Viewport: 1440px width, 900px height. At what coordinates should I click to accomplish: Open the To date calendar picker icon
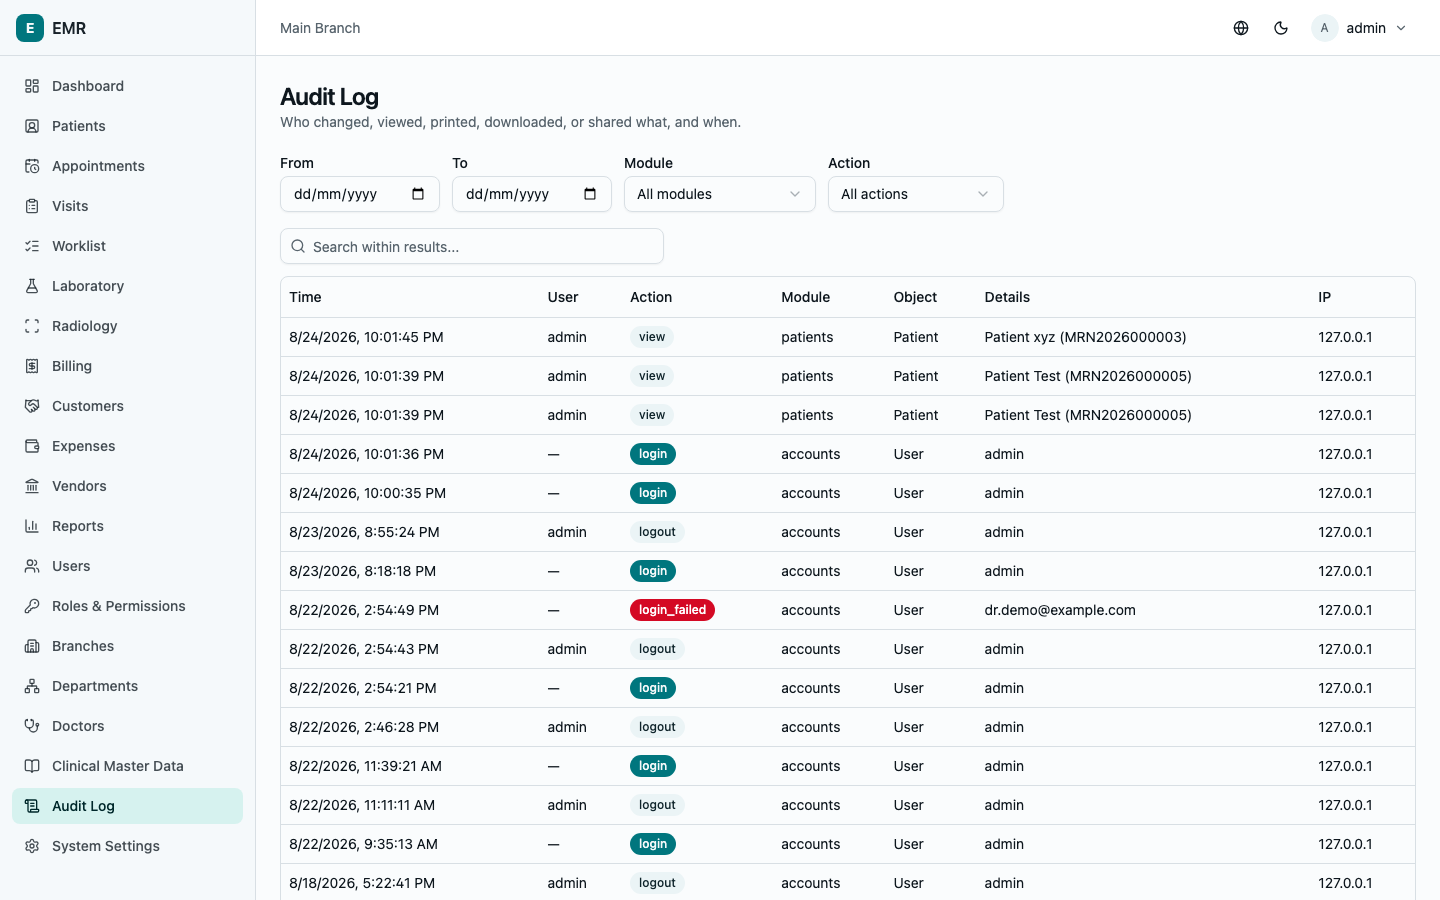(x=590, y=194)
